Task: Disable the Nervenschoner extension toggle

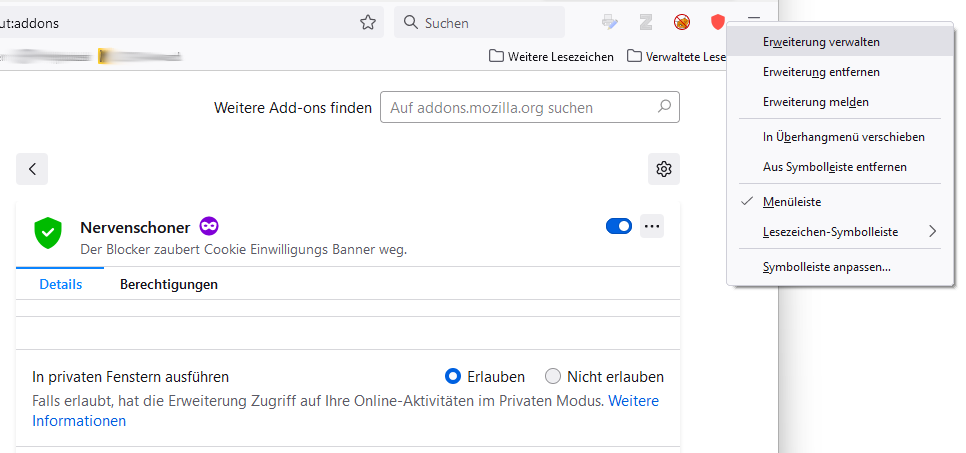Action: [619, 226]
